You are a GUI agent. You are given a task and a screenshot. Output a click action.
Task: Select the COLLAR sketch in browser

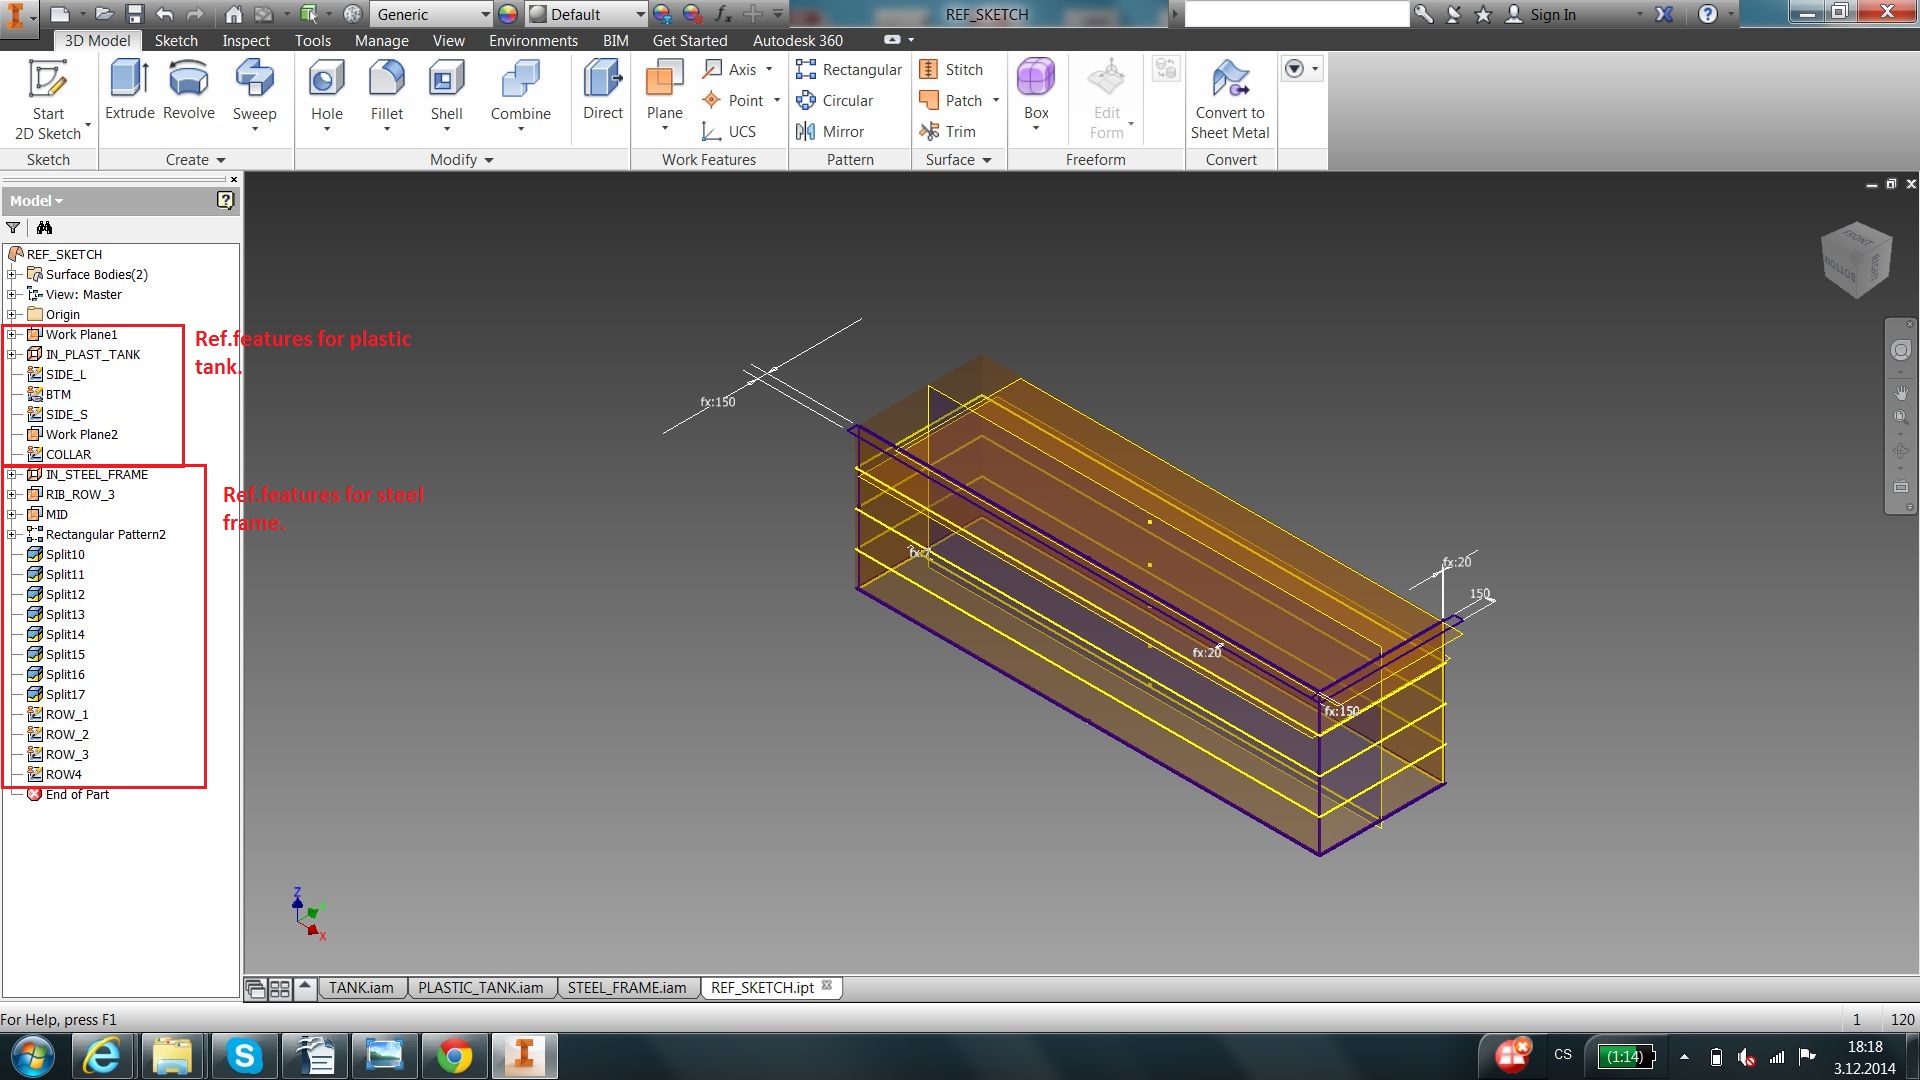[68, 454]
